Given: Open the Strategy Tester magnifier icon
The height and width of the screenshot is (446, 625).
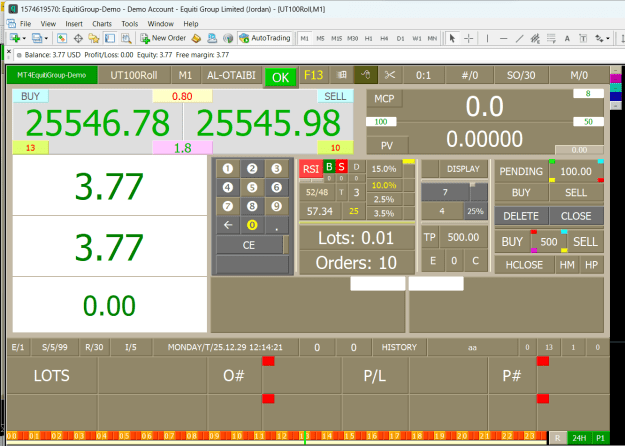Looking at the screenshot, I should tap(126, 38).
